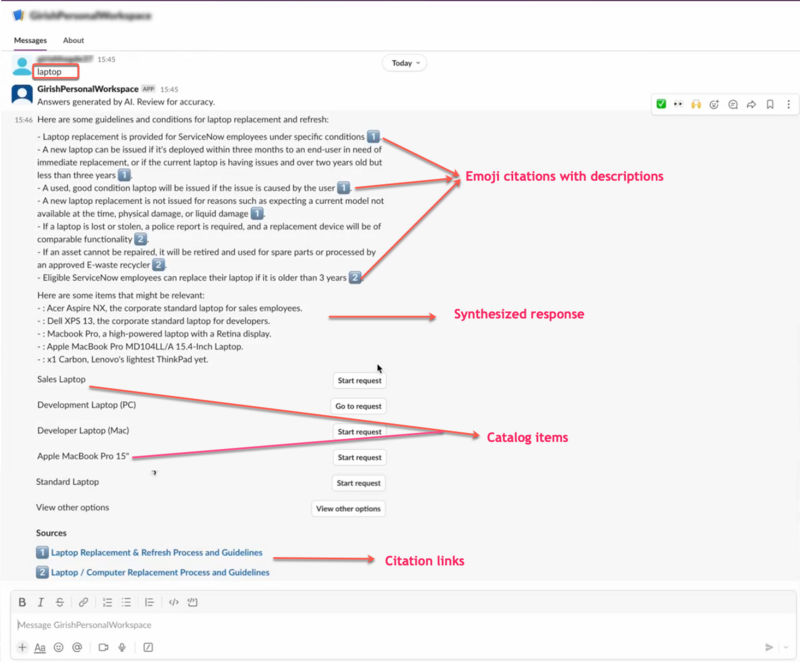Start request for Apple MacBook Pro 15"

pyautogui.click(x=359, y=457)
